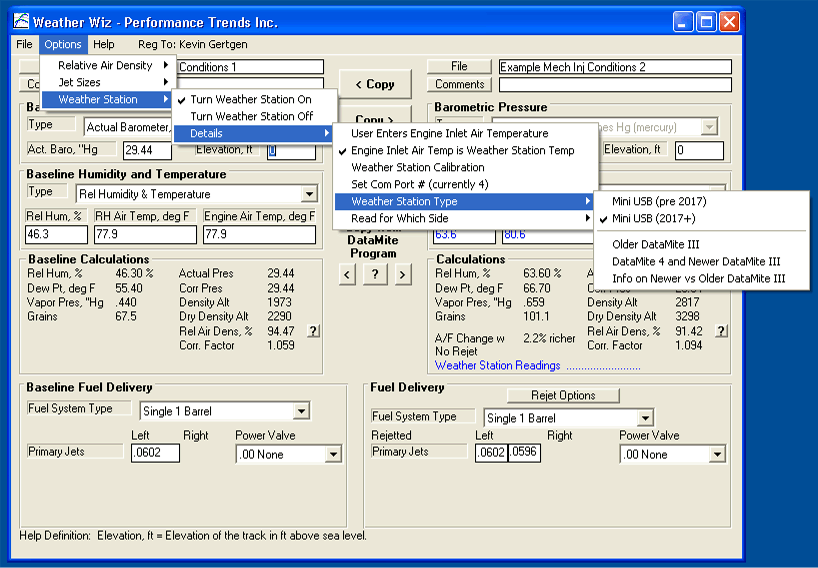Click Baseline RH Air Temp field 77.9
The height and width of the screenshot is (568, 818).
(145, 234)
